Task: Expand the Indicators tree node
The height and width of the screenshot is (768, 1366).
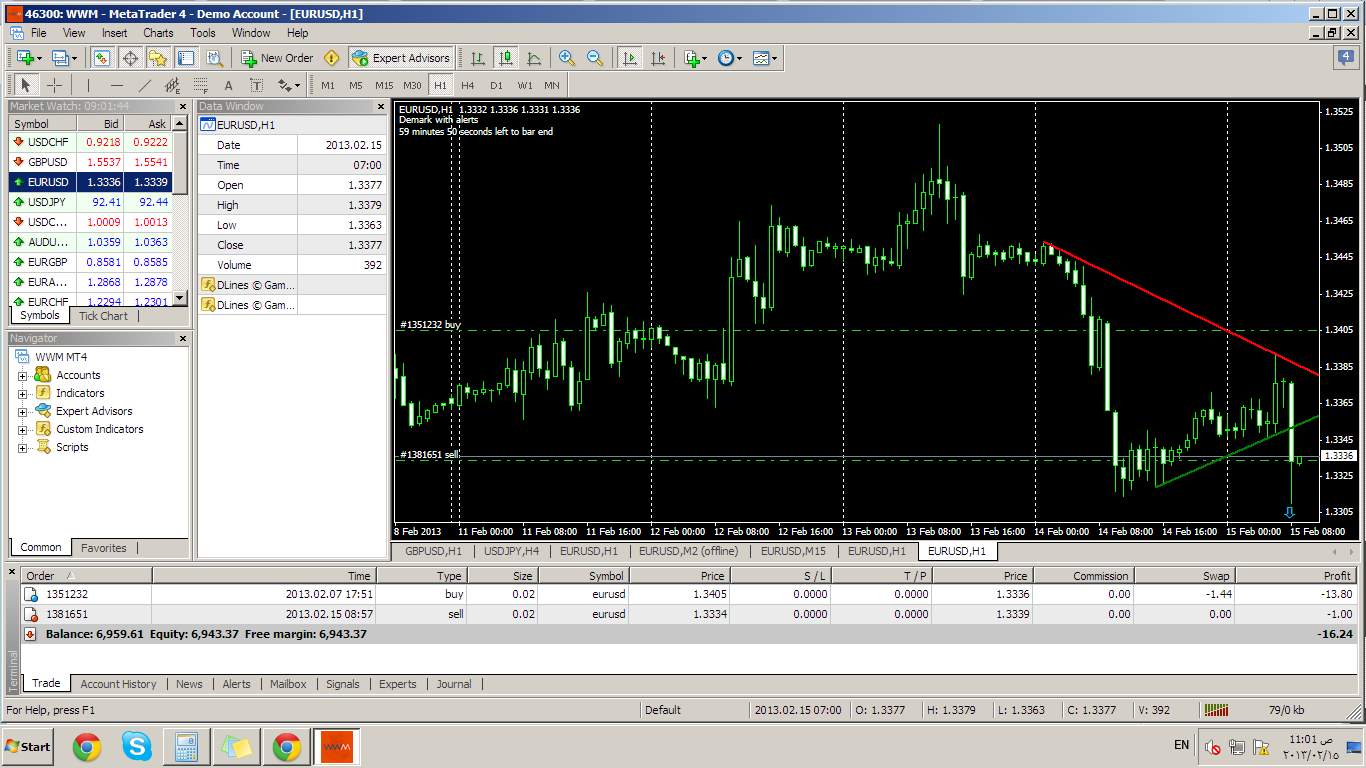Action: (23, 394)
